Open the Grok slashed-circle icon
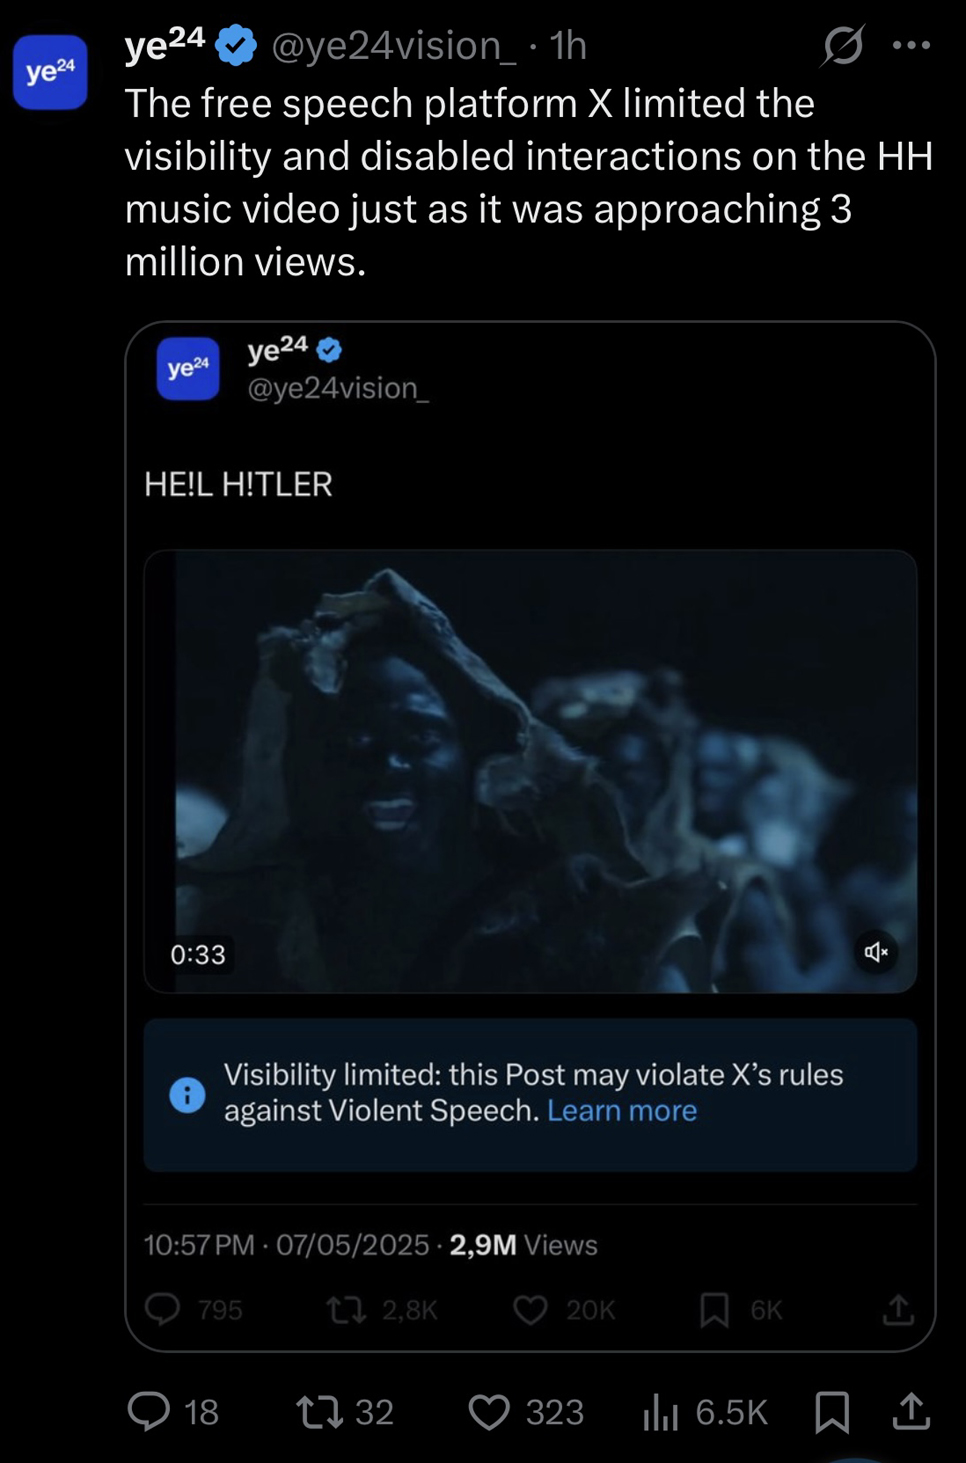 [843, 45]
